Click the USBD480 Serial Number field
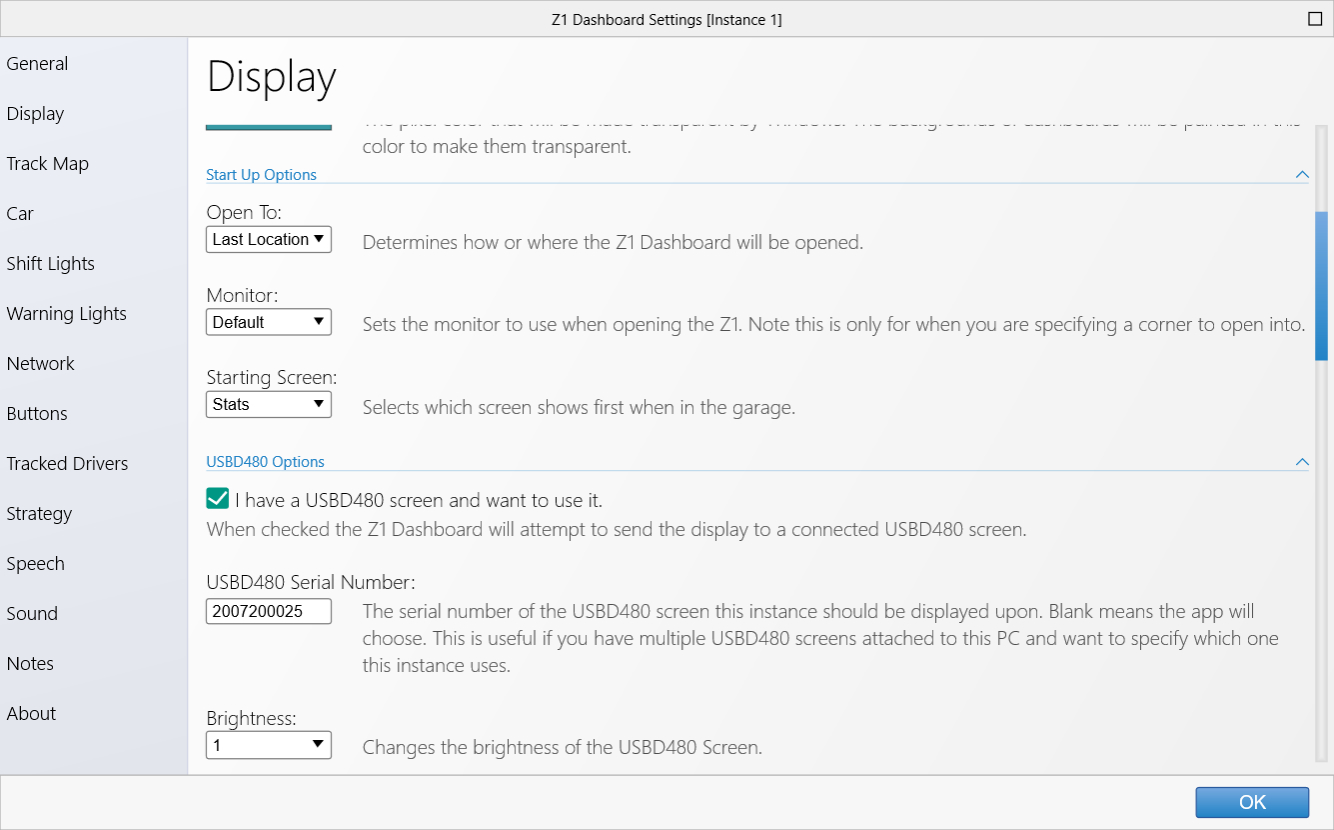Image resolution: width=1334 pixels, height=830 pixels. [x=269, y=611]
